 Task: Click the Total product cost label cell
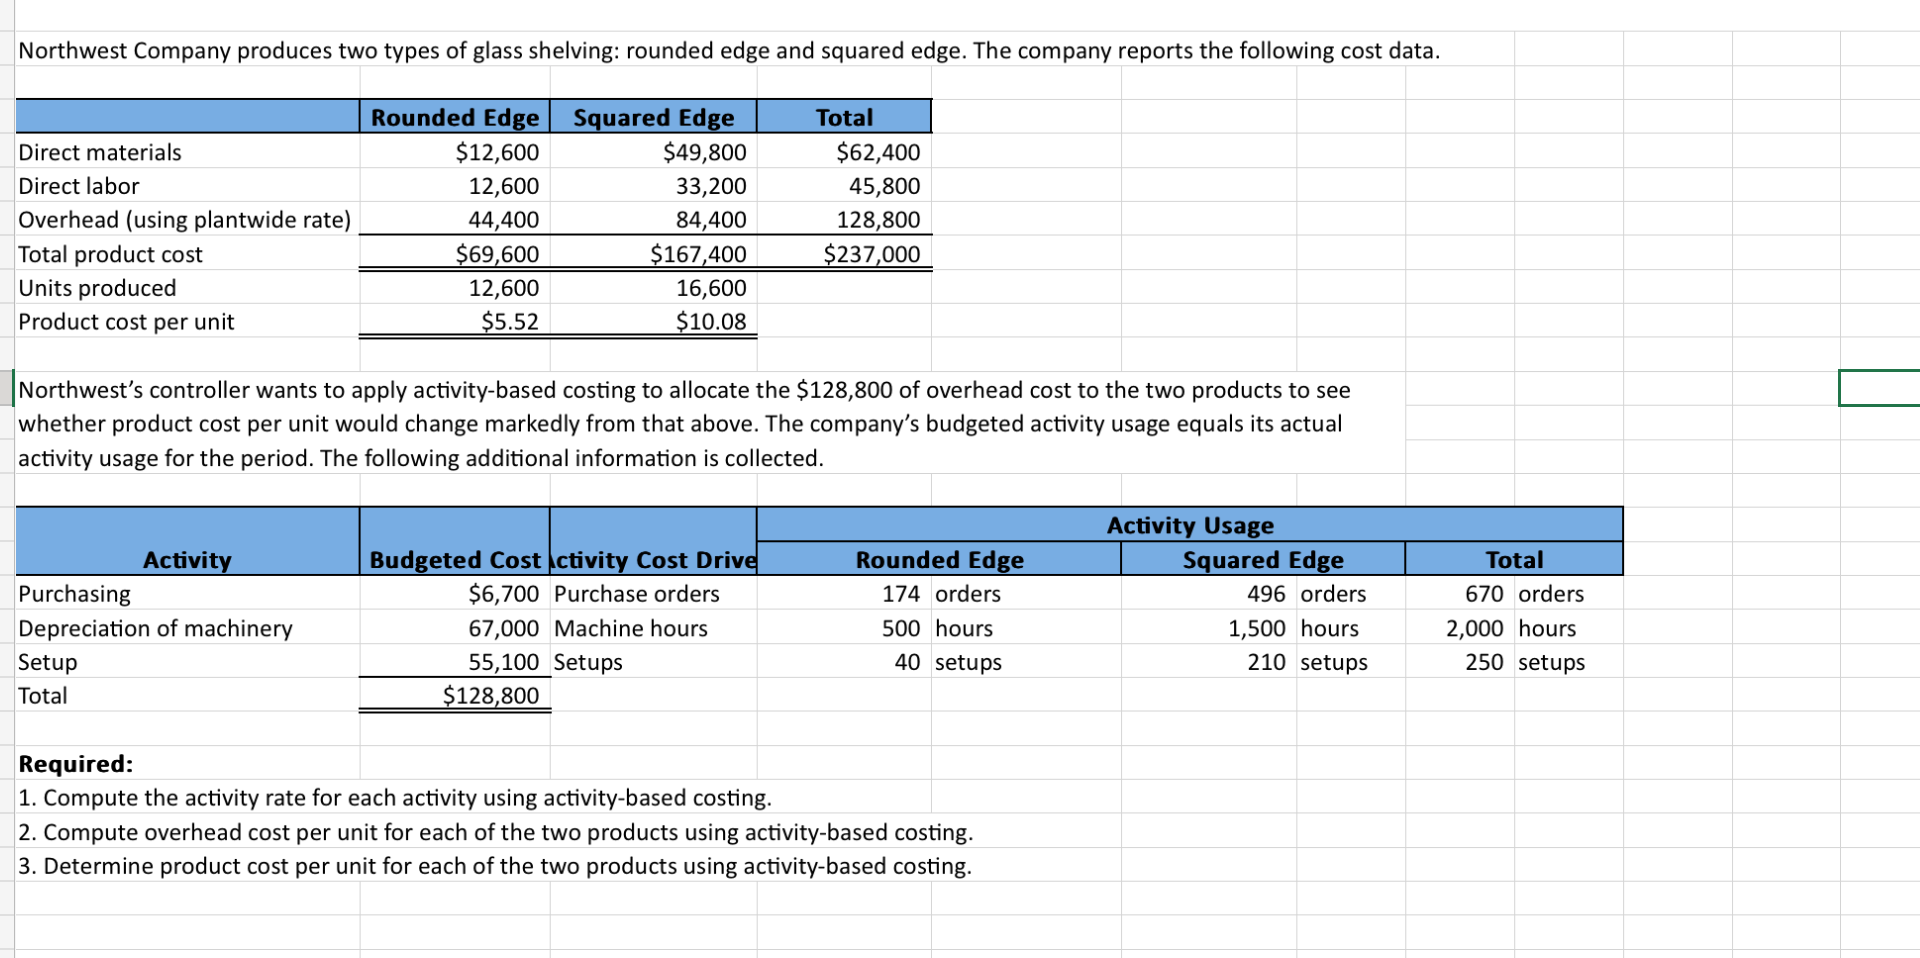pyautogui.click(x=110, y=254)
